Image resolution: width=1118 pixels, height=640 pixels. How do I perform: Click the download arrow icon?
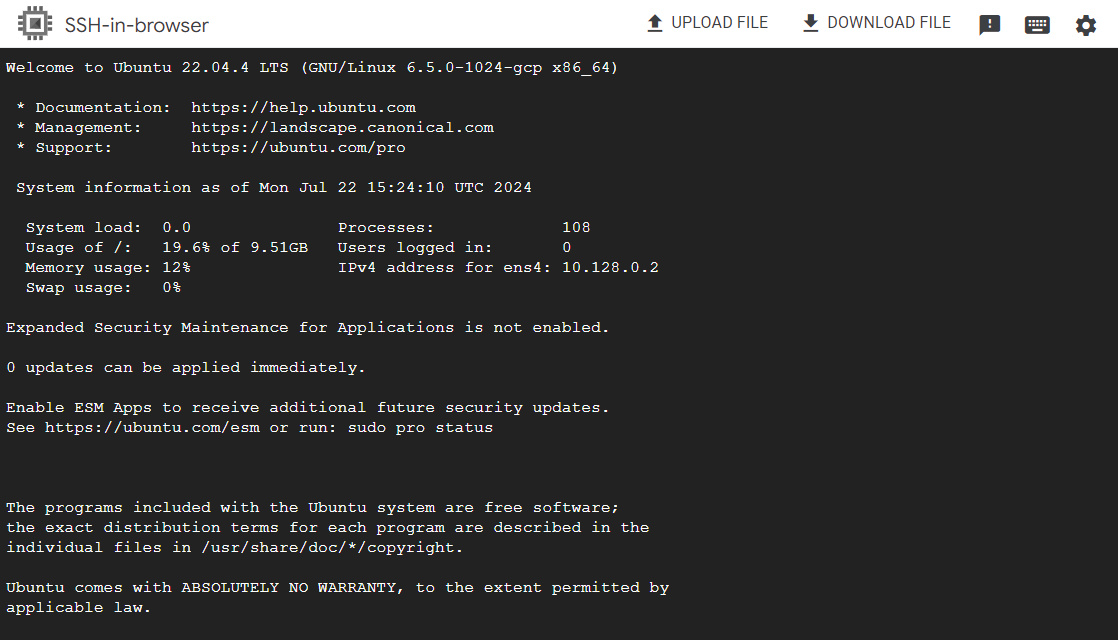pyautogui.click(x=810, y=22)
